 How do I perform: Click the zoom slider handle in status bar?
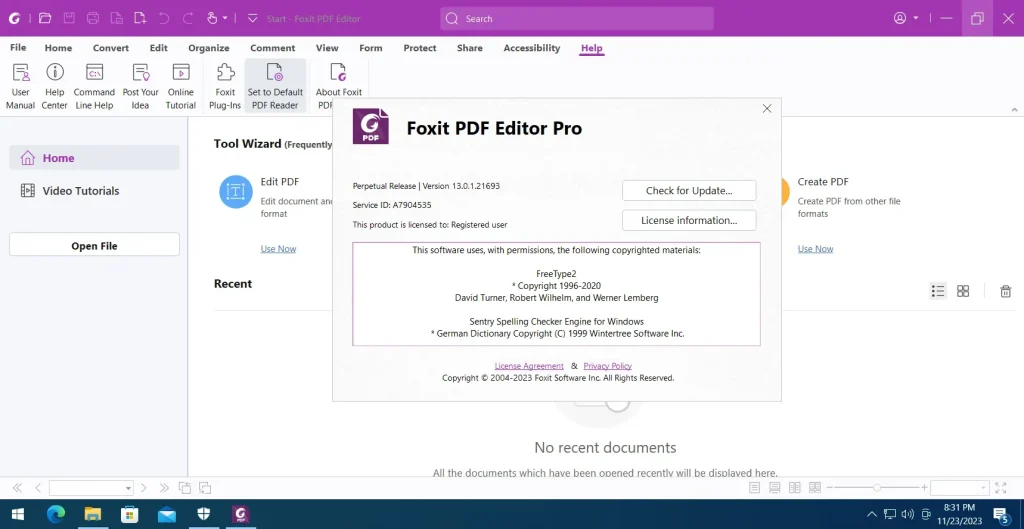point(876,488)
